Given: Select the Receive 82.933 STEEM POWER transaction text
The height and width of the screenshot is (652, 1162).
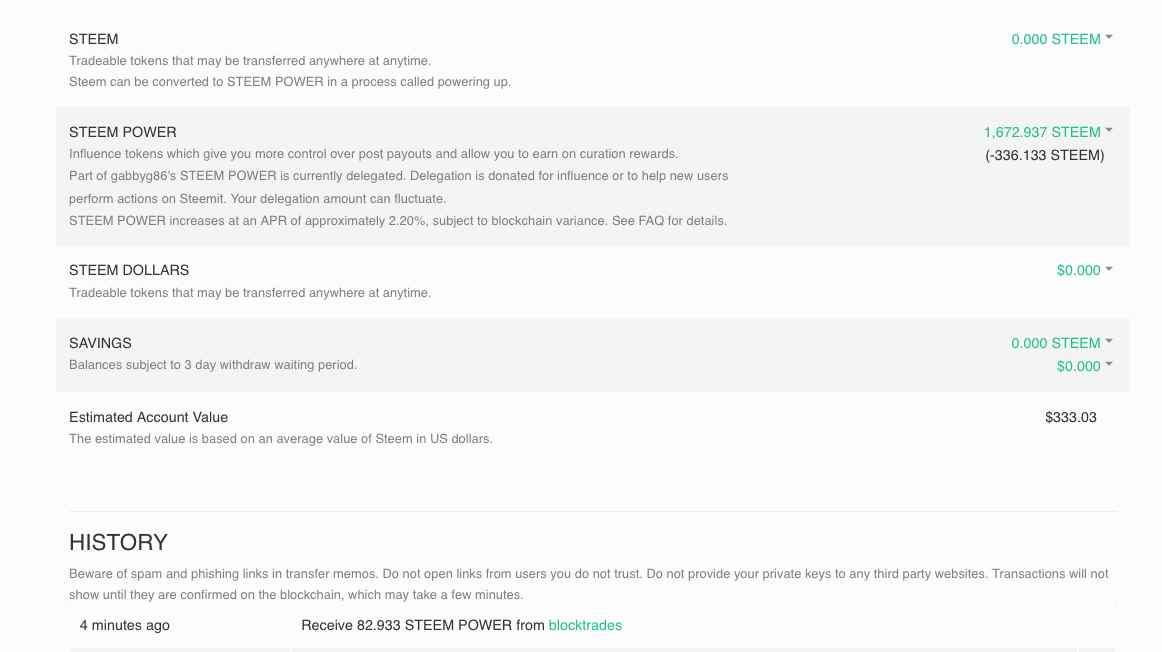Looking at the screenshot, I should point(422,625).
